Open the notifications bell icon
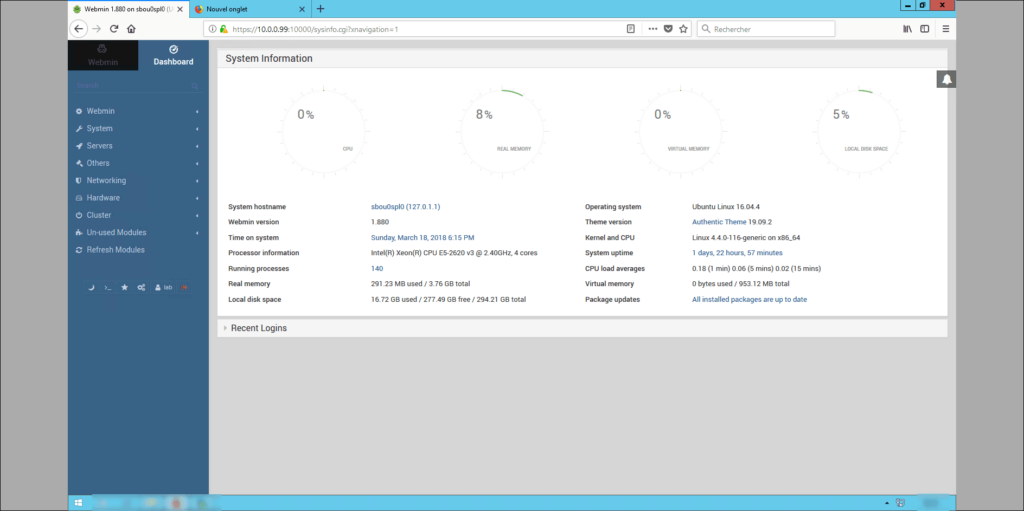Image resolution: width=1024 pixels, height=511 pixels. pos(946,79)
